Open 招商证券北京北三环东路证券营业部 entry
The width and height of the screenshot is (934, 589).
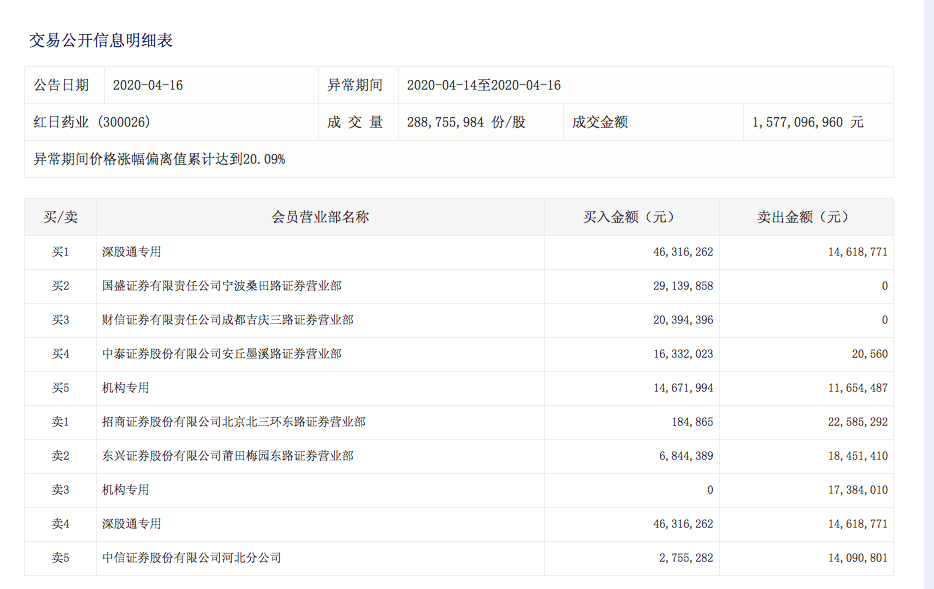pyautogui.click(x=233, y=422)
